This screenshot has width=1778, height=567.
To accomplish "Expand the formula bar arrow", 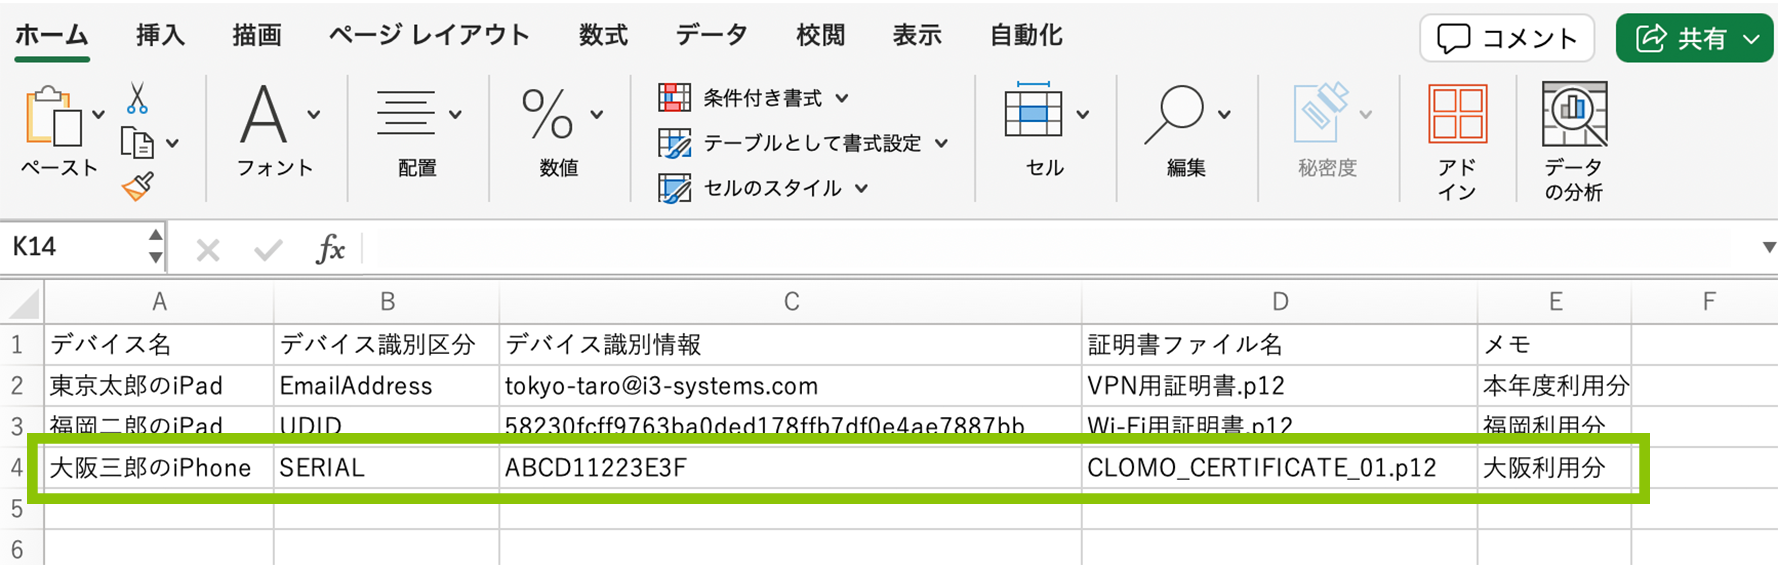I will coord(1769,247).
